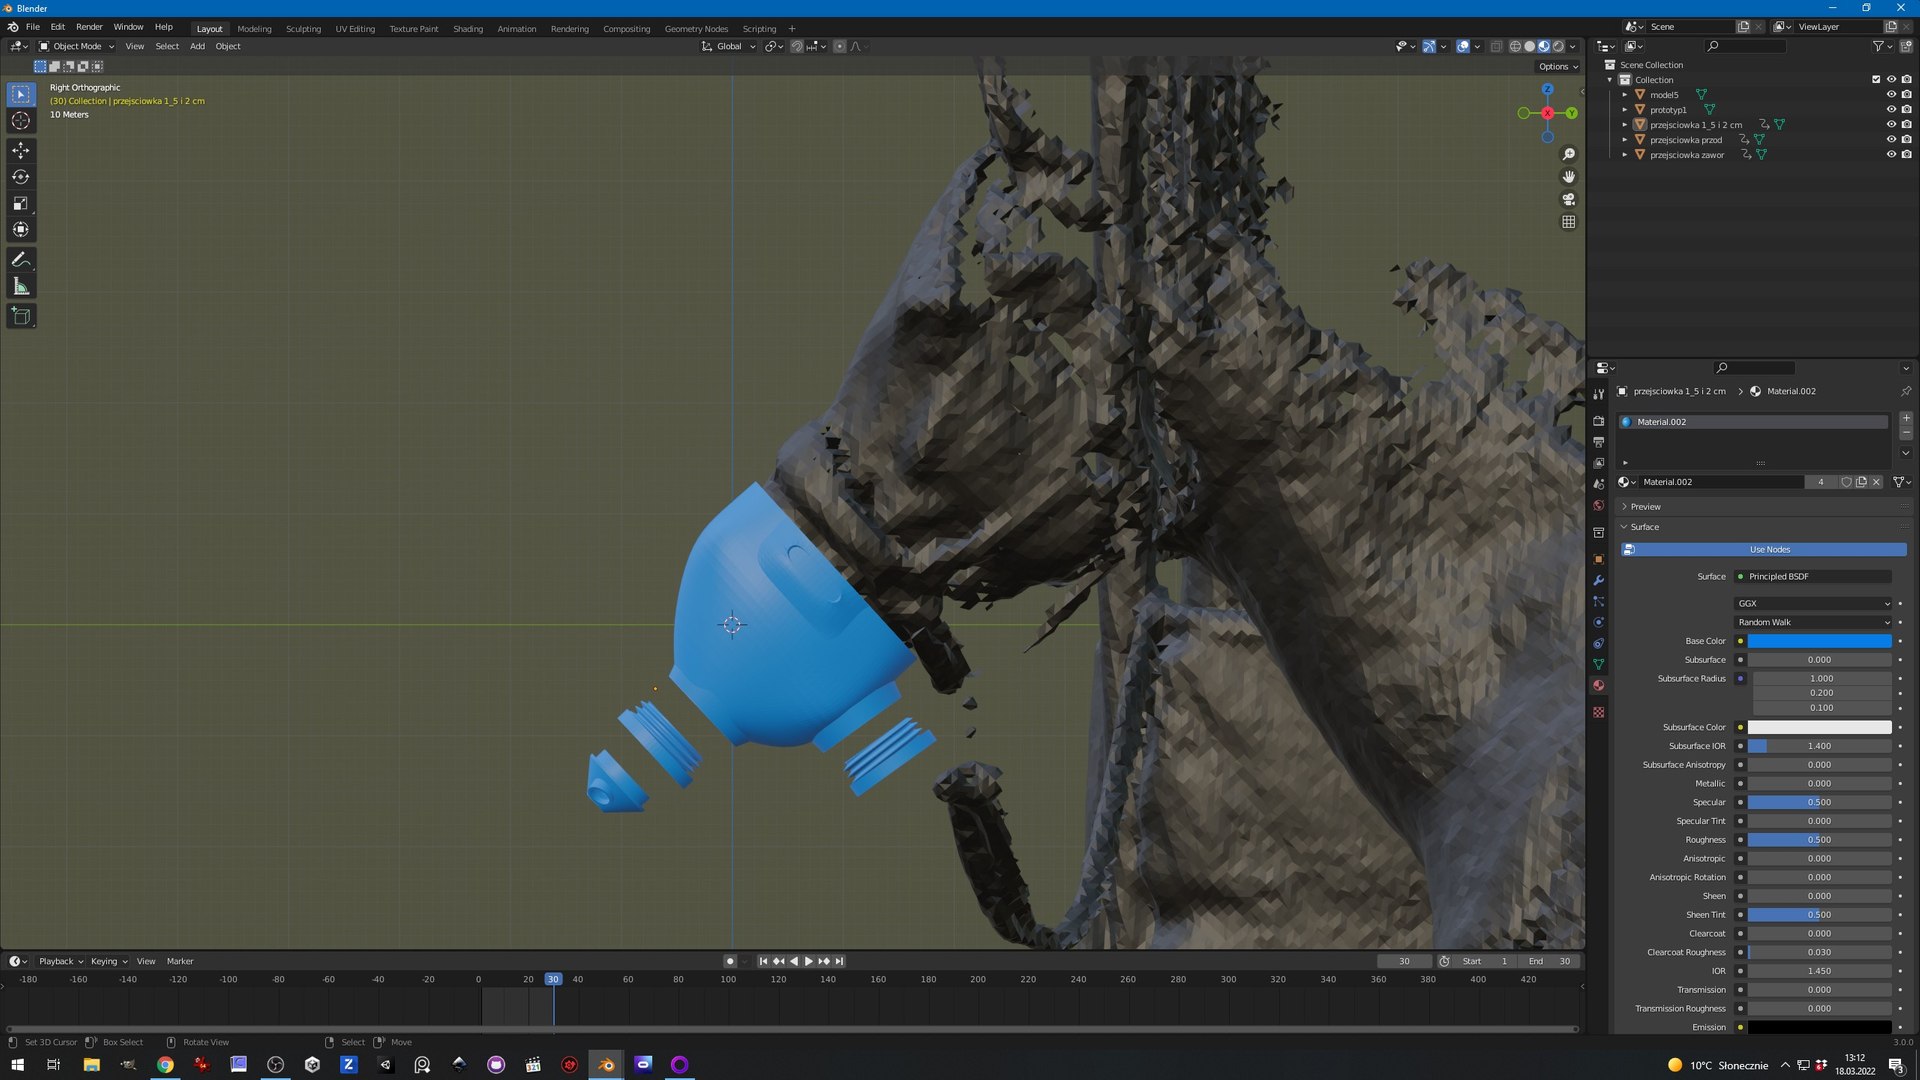Click the Use Nodes button

click(x=1768, y=550)
